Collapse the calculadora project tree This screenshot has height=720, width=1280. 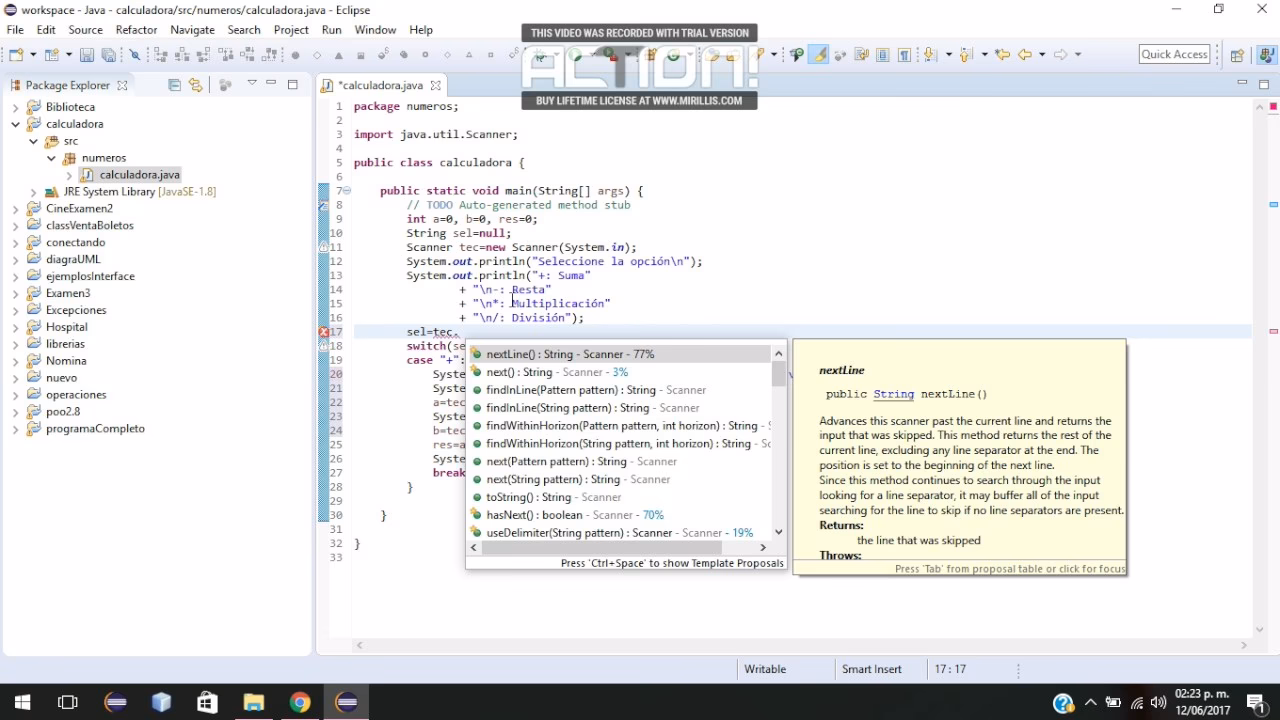coord(16,124)
